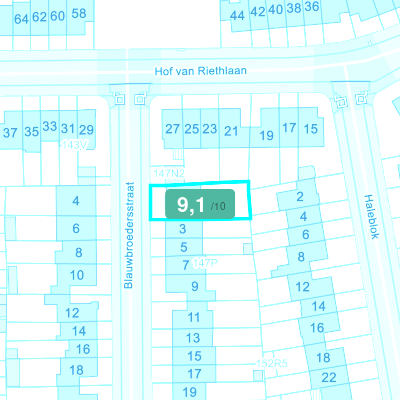Click house number 19 near Hof van Riethlaan
Screen dimensions: 400x400
click(266, 135)
